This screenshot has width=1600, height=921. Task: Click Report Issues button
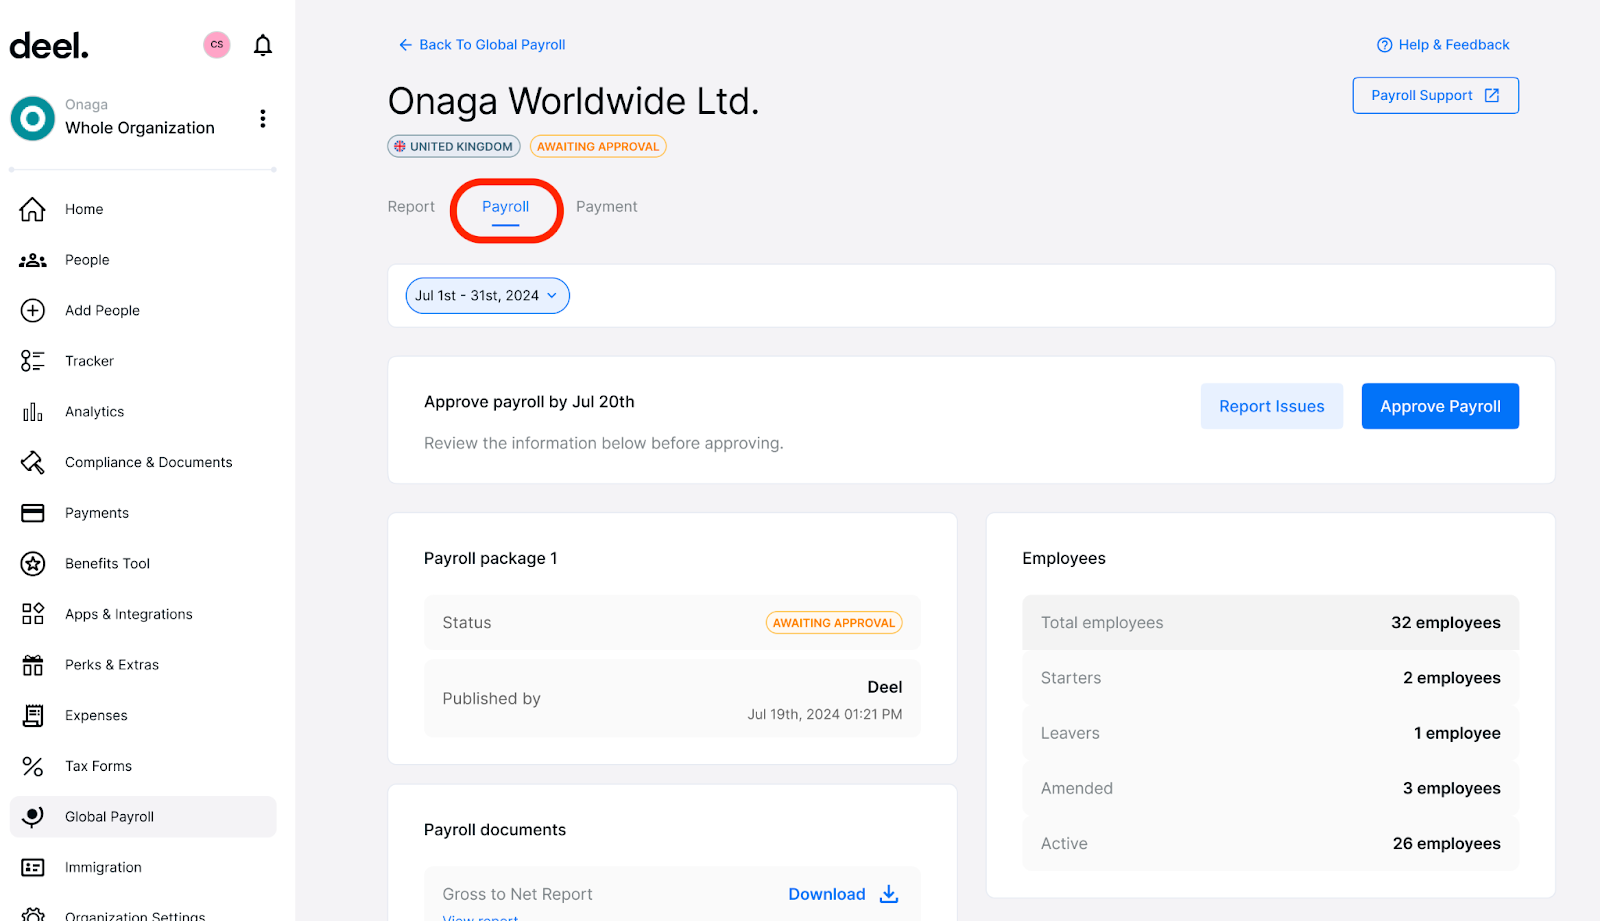tap(1272, 406)
